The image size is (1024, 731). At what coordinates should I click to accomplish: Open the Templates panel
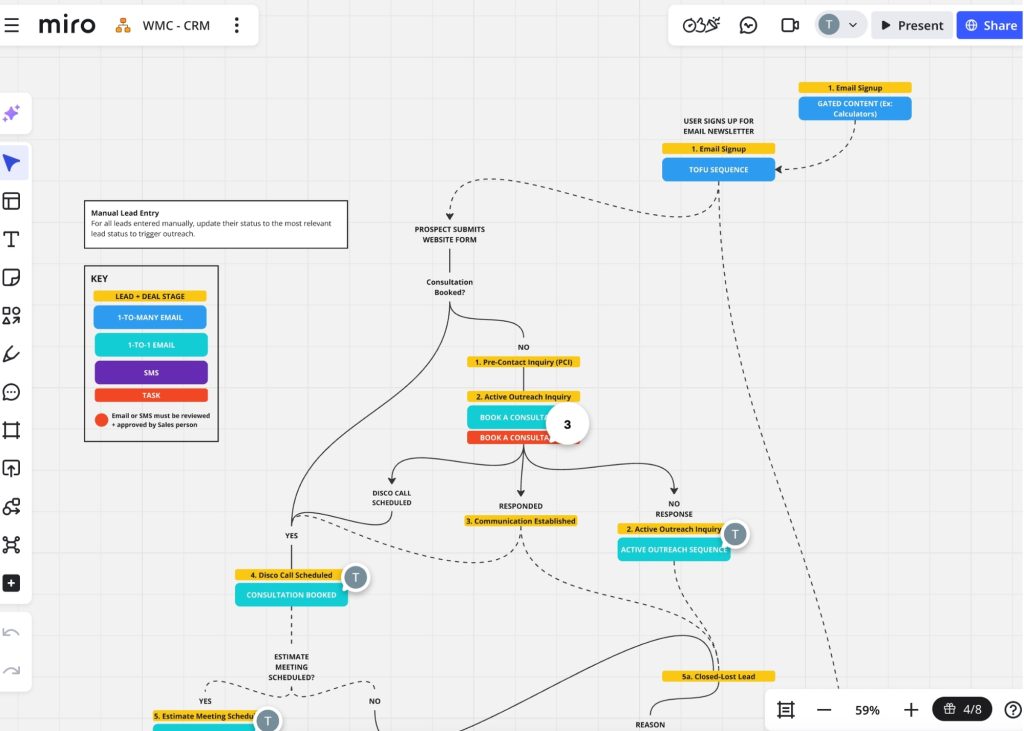point(14,200)
